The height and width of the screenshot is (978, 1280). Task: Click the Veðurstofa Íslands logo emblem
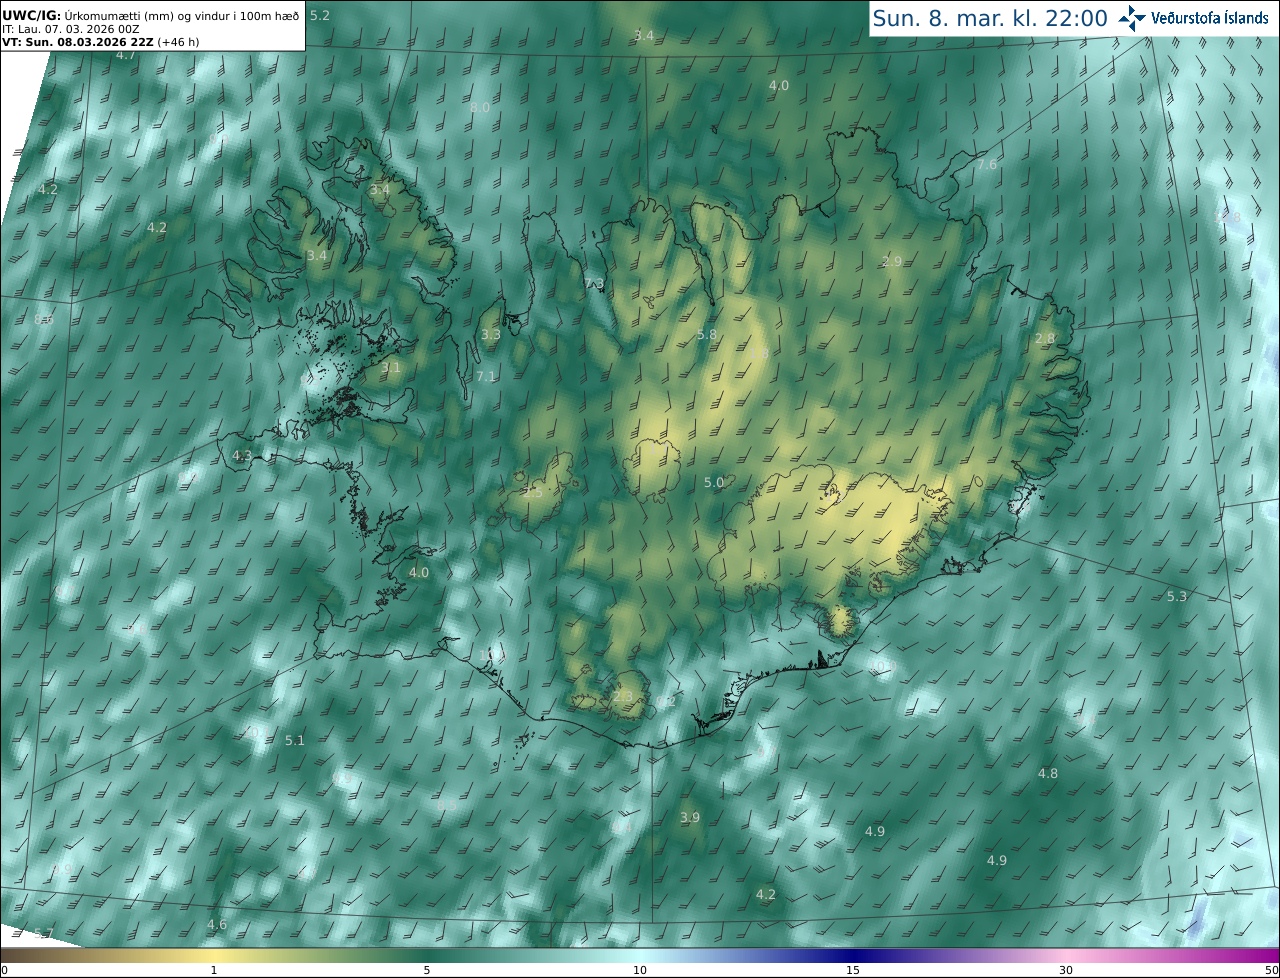(x=1132, y=18)
